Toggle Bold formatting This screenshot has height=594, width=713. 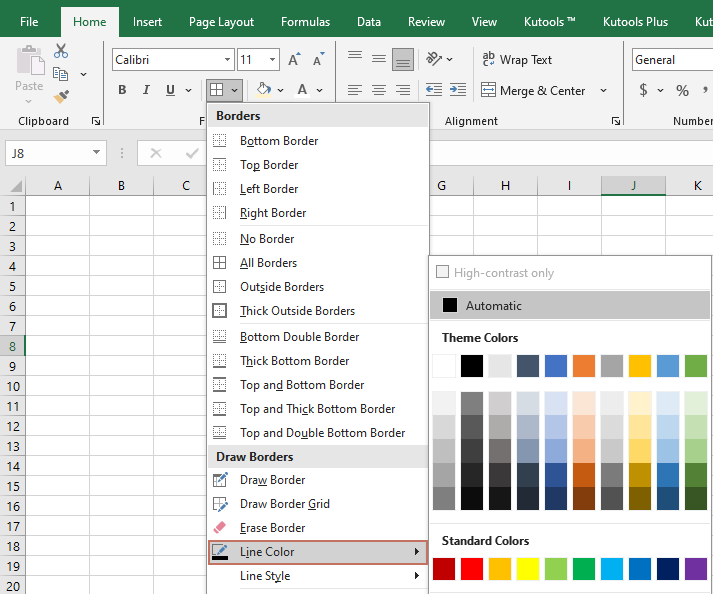[x=122, y=90]
